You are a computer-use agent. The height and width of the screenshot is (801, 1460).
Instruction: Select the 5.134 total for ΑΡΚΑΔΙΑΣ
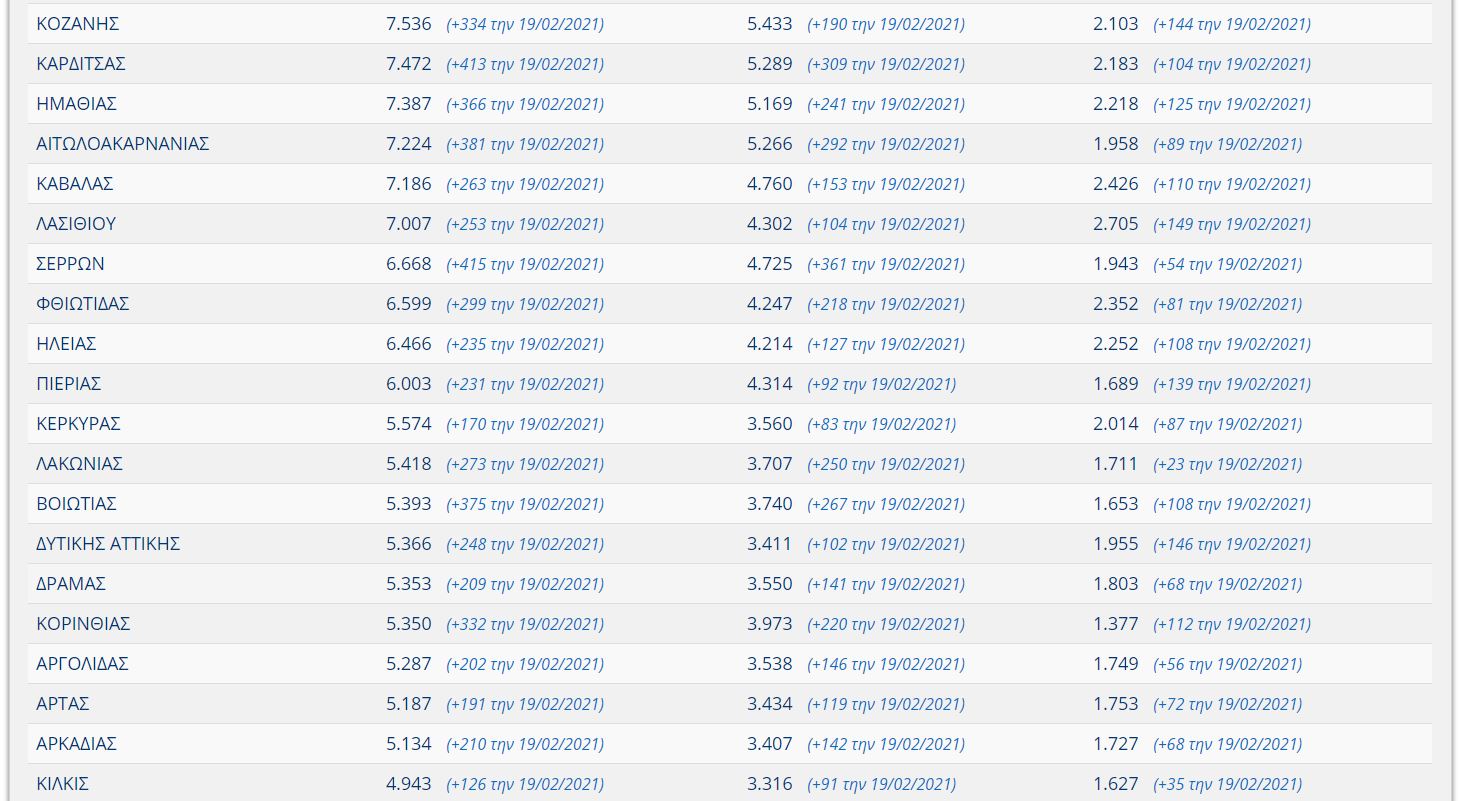[x=408, y=744]
